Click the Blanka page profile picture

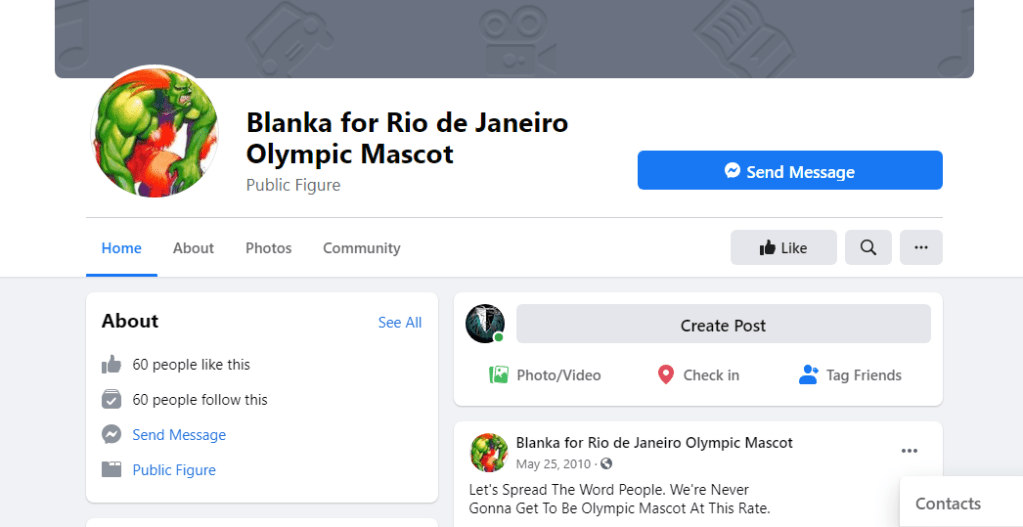click(x=155, y=133)
